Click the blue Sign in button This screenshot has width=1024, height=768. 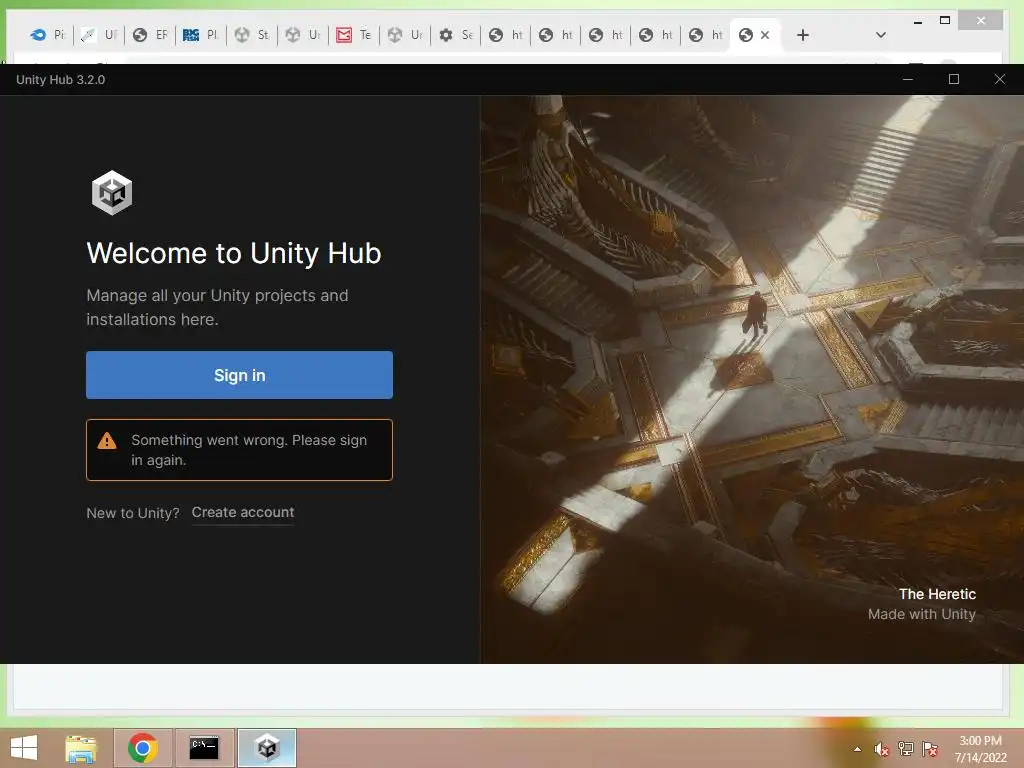[x=239, y=375]
